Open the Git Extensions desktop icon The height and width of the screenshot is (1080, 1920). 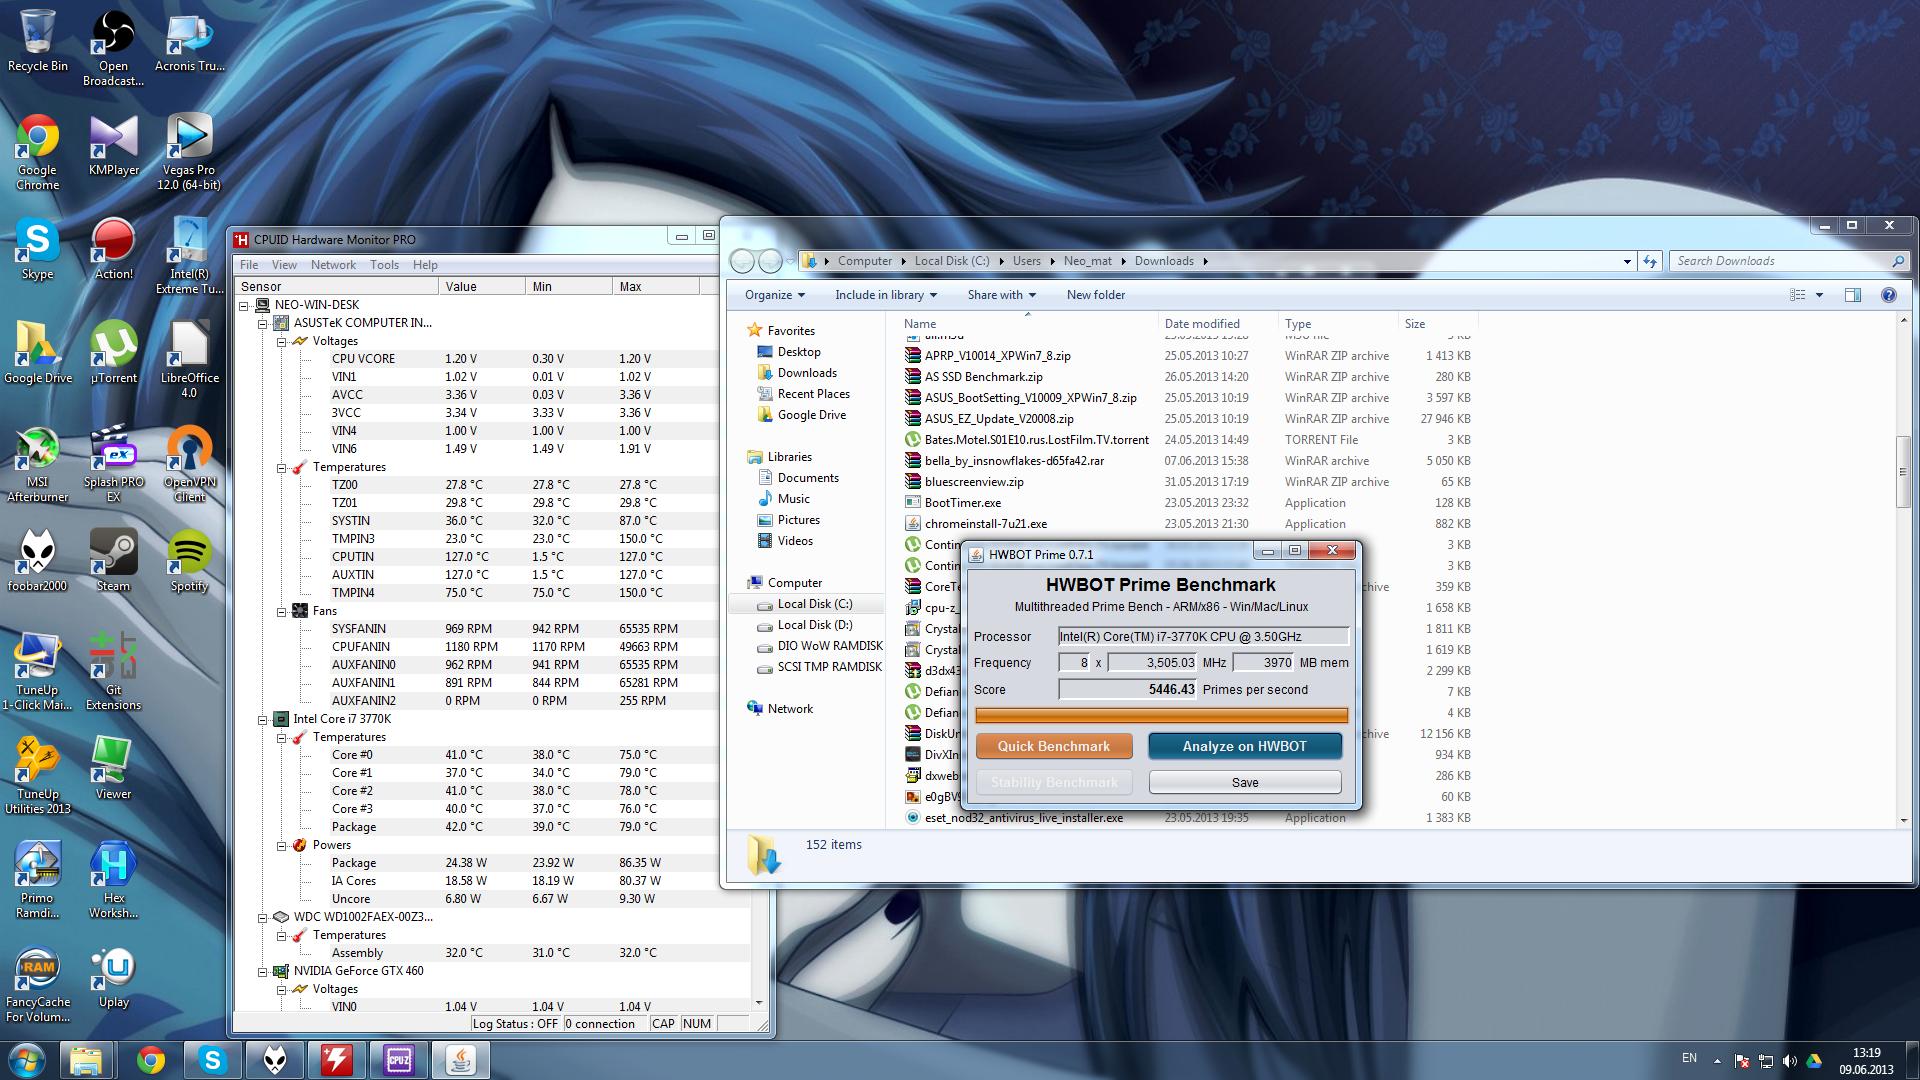pos(113,672)
